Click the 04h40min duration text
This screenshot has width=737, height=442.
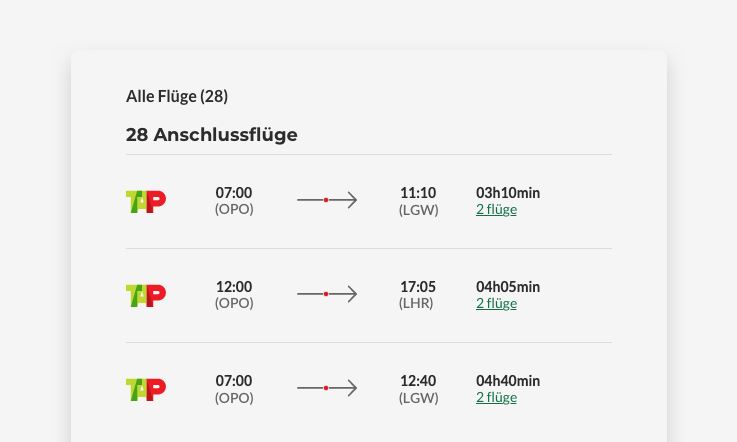point(508,380)
